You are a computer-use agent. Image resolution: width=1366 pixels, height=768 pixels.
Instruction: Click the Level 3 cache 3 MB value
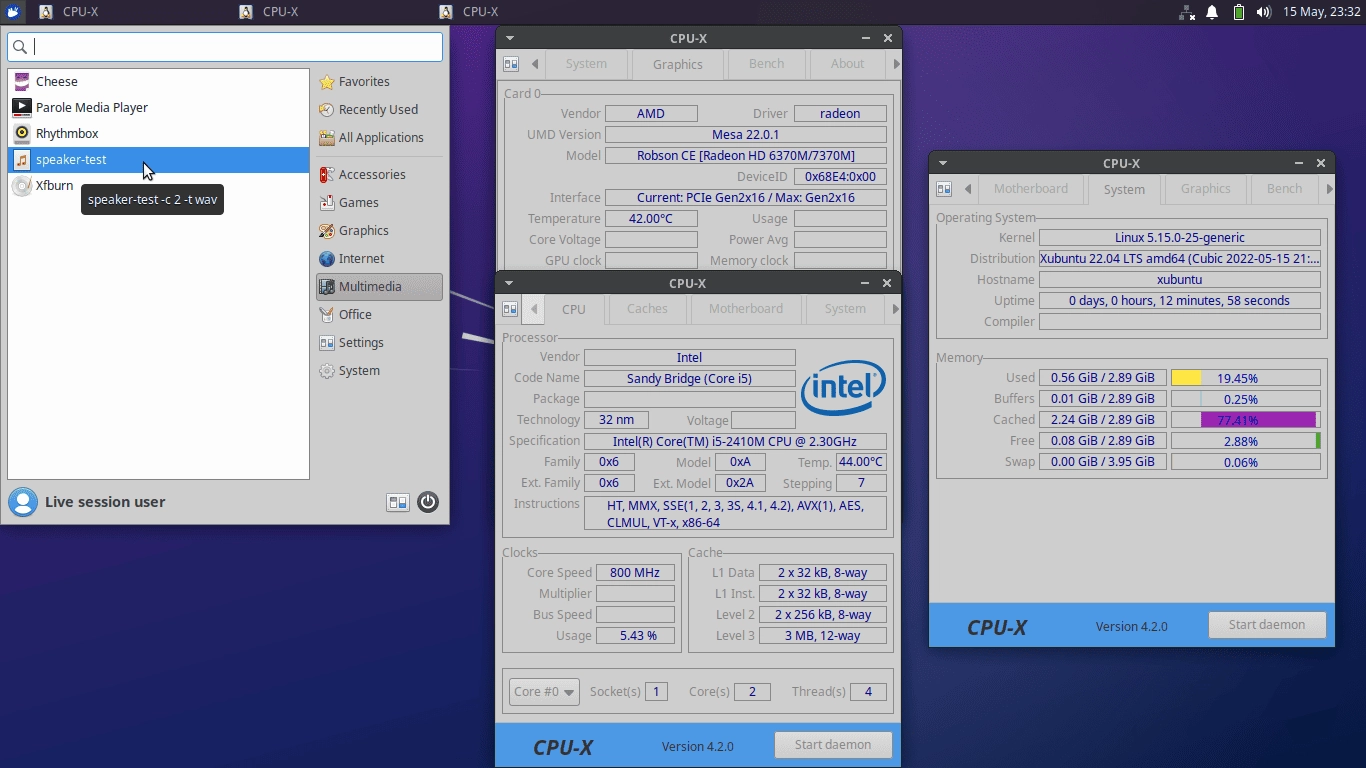(x=823, y=636)
